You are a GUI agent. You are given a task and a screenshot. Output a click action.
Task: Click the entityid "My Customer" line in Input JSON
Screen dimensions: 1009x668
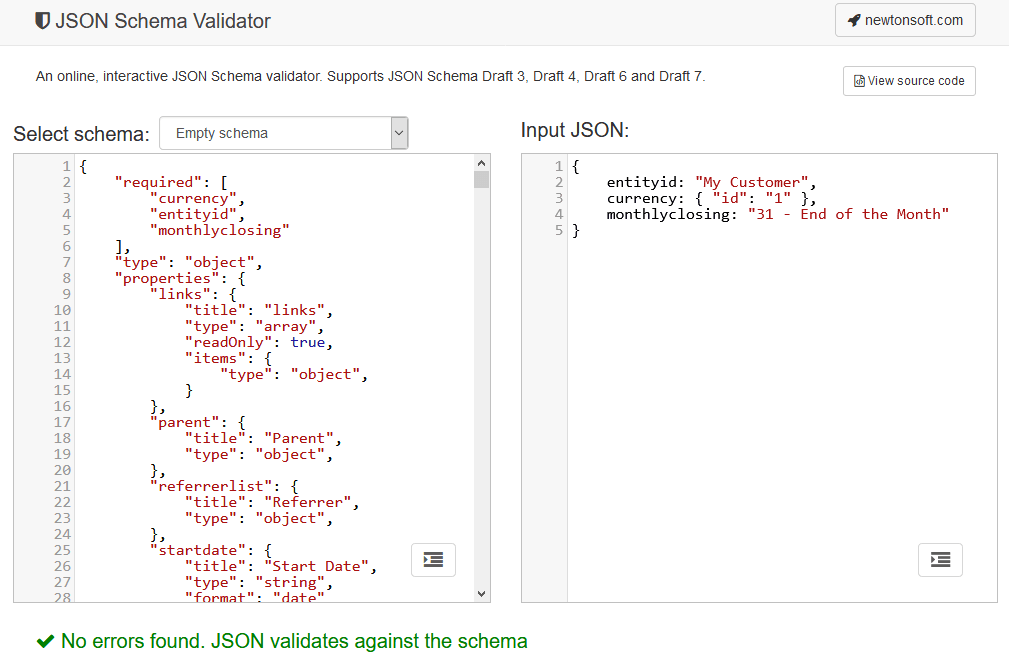711,182
